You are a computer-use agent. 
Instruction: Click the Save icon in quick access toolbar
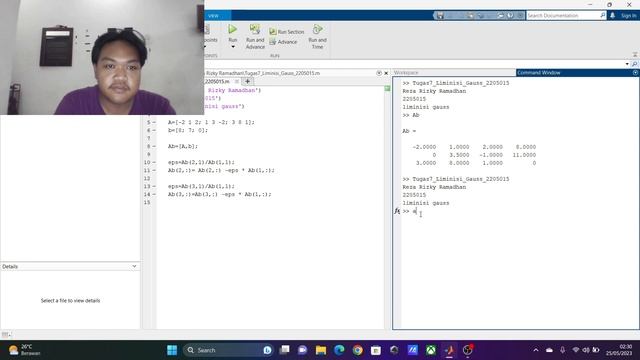coord(440,16)
